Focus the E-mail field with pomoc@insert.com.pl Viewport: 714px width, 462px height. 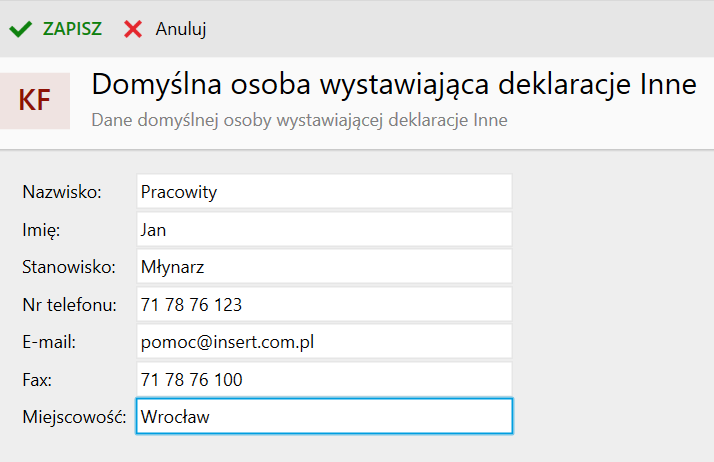pyautogui.click(x=324, y=341)
